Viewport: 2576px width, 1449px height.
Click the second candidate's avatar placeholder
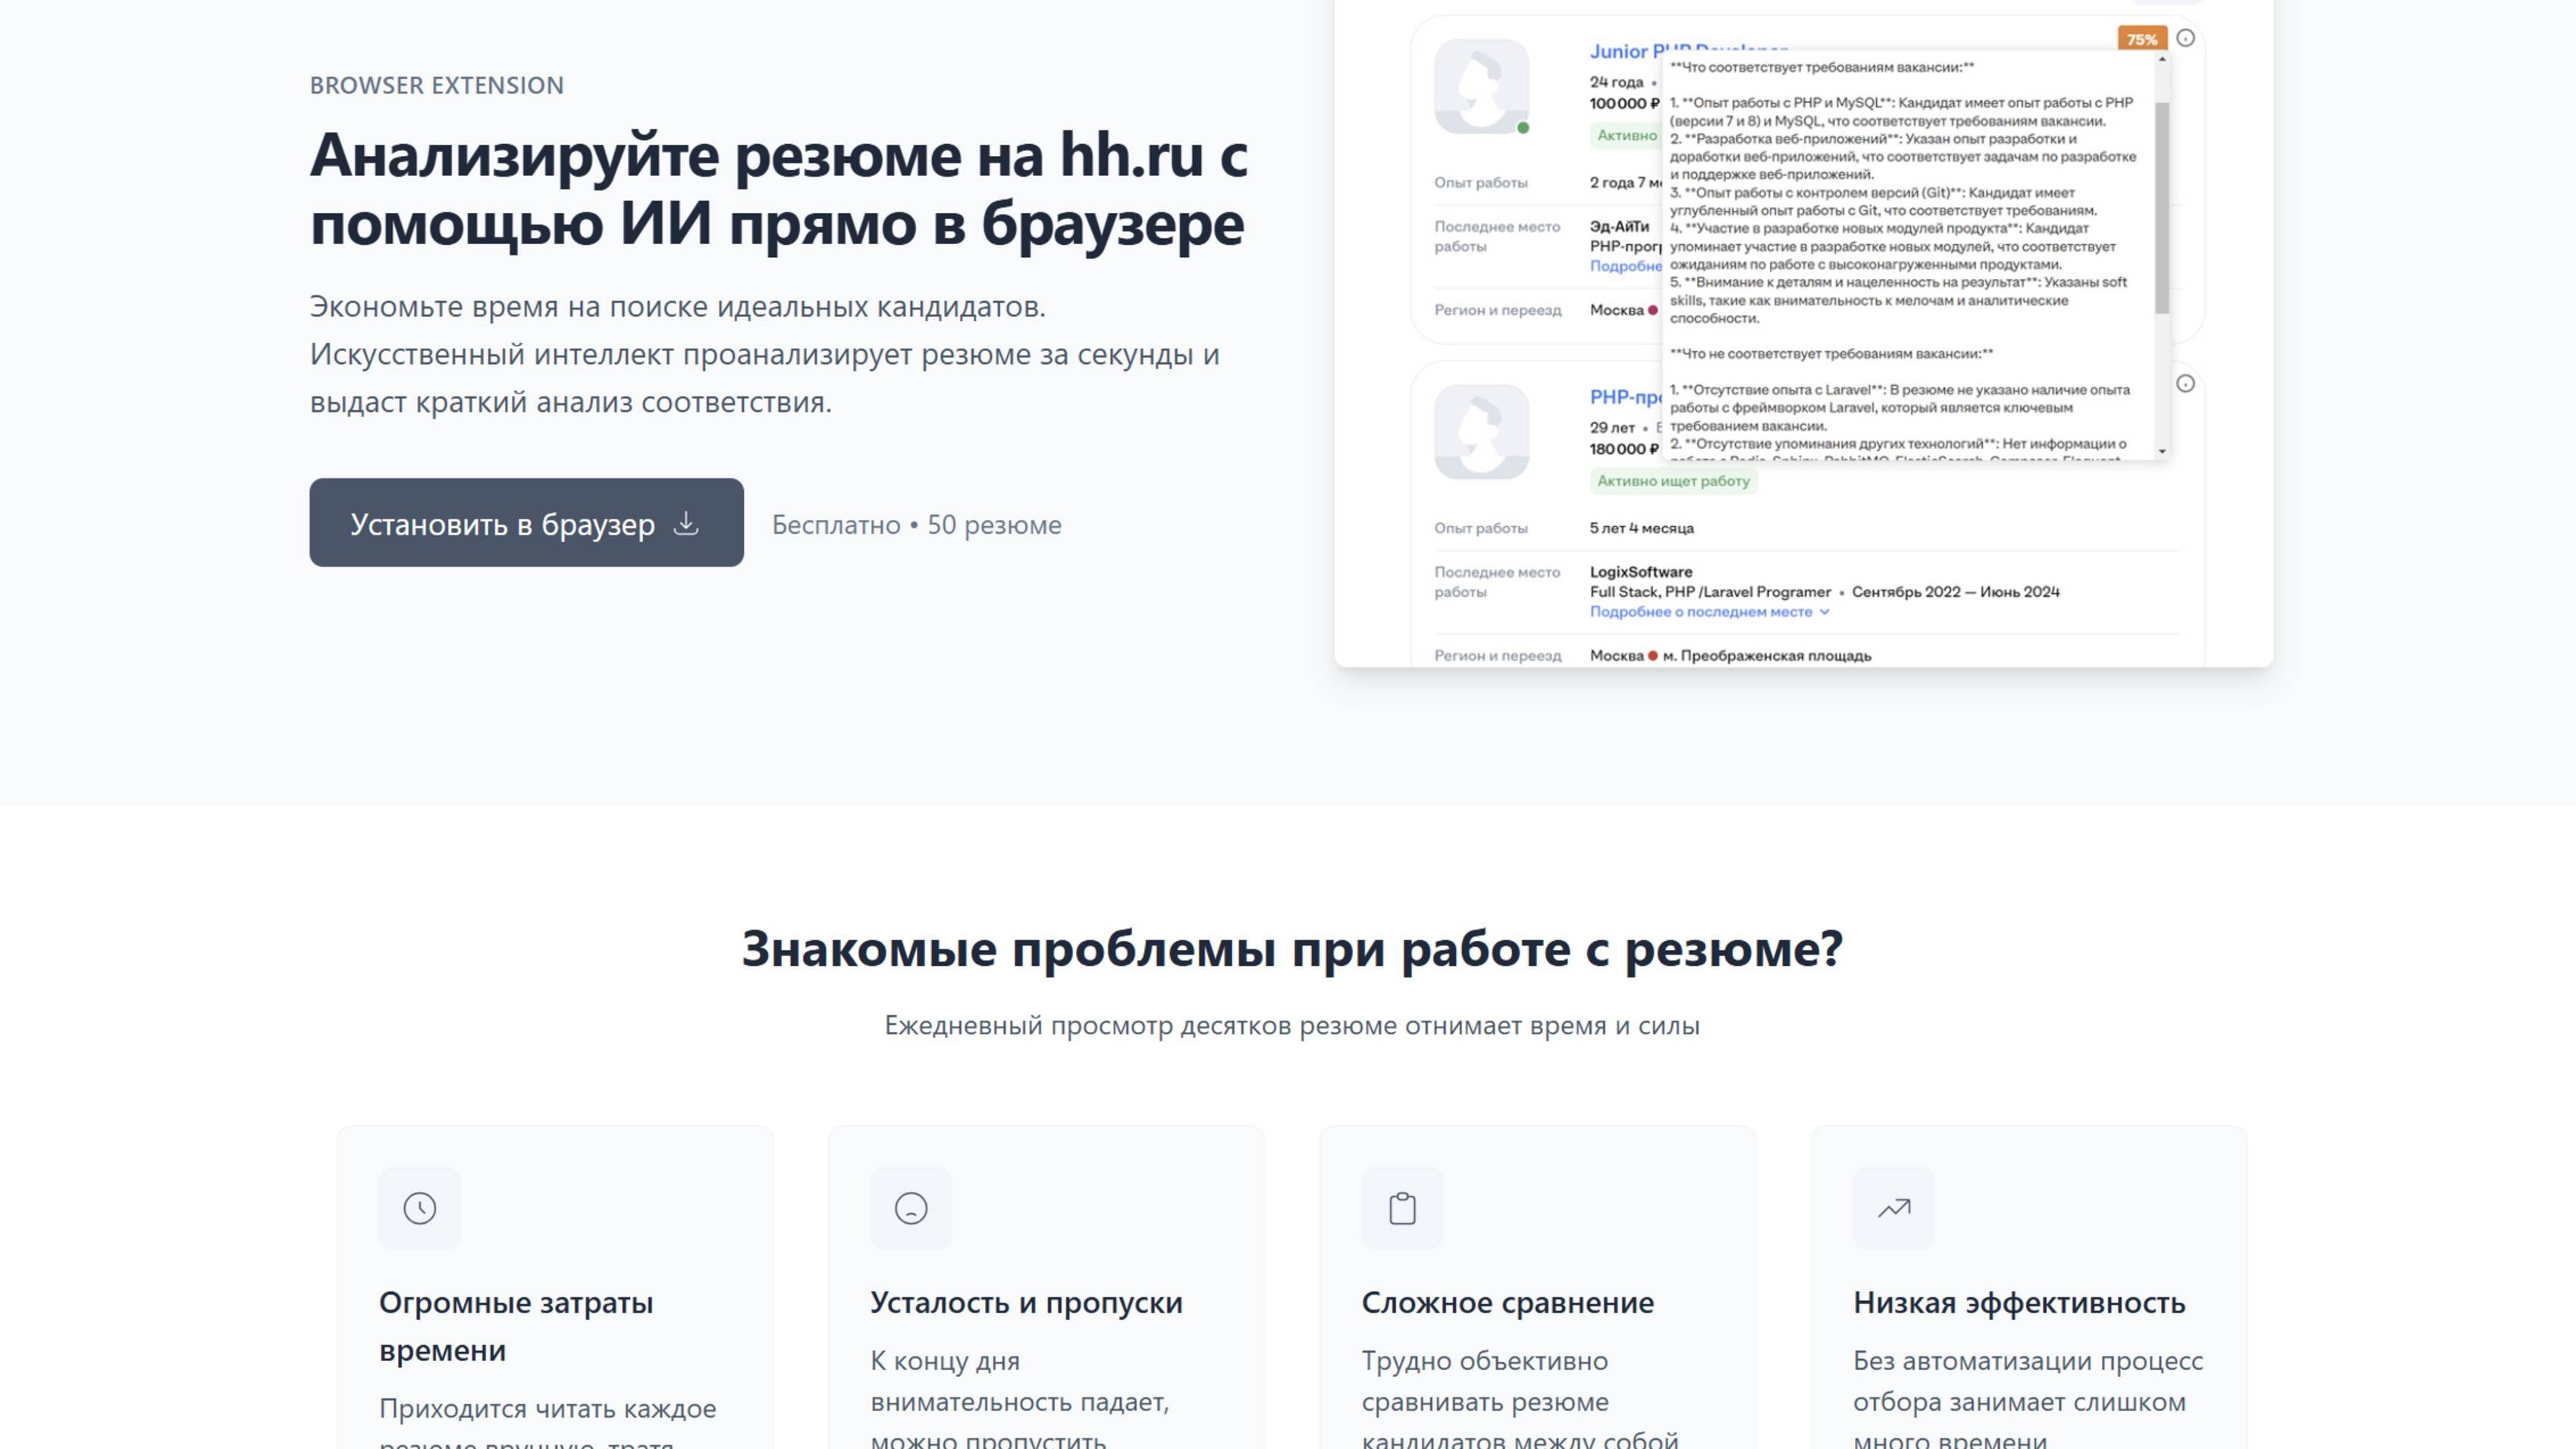1481,432
